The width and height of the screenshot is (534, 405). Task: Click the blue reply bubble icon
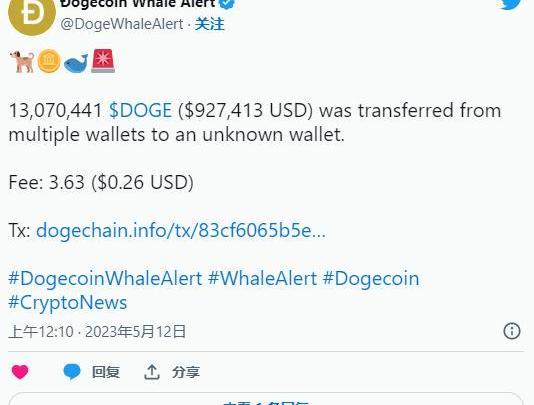click(72, 372)
